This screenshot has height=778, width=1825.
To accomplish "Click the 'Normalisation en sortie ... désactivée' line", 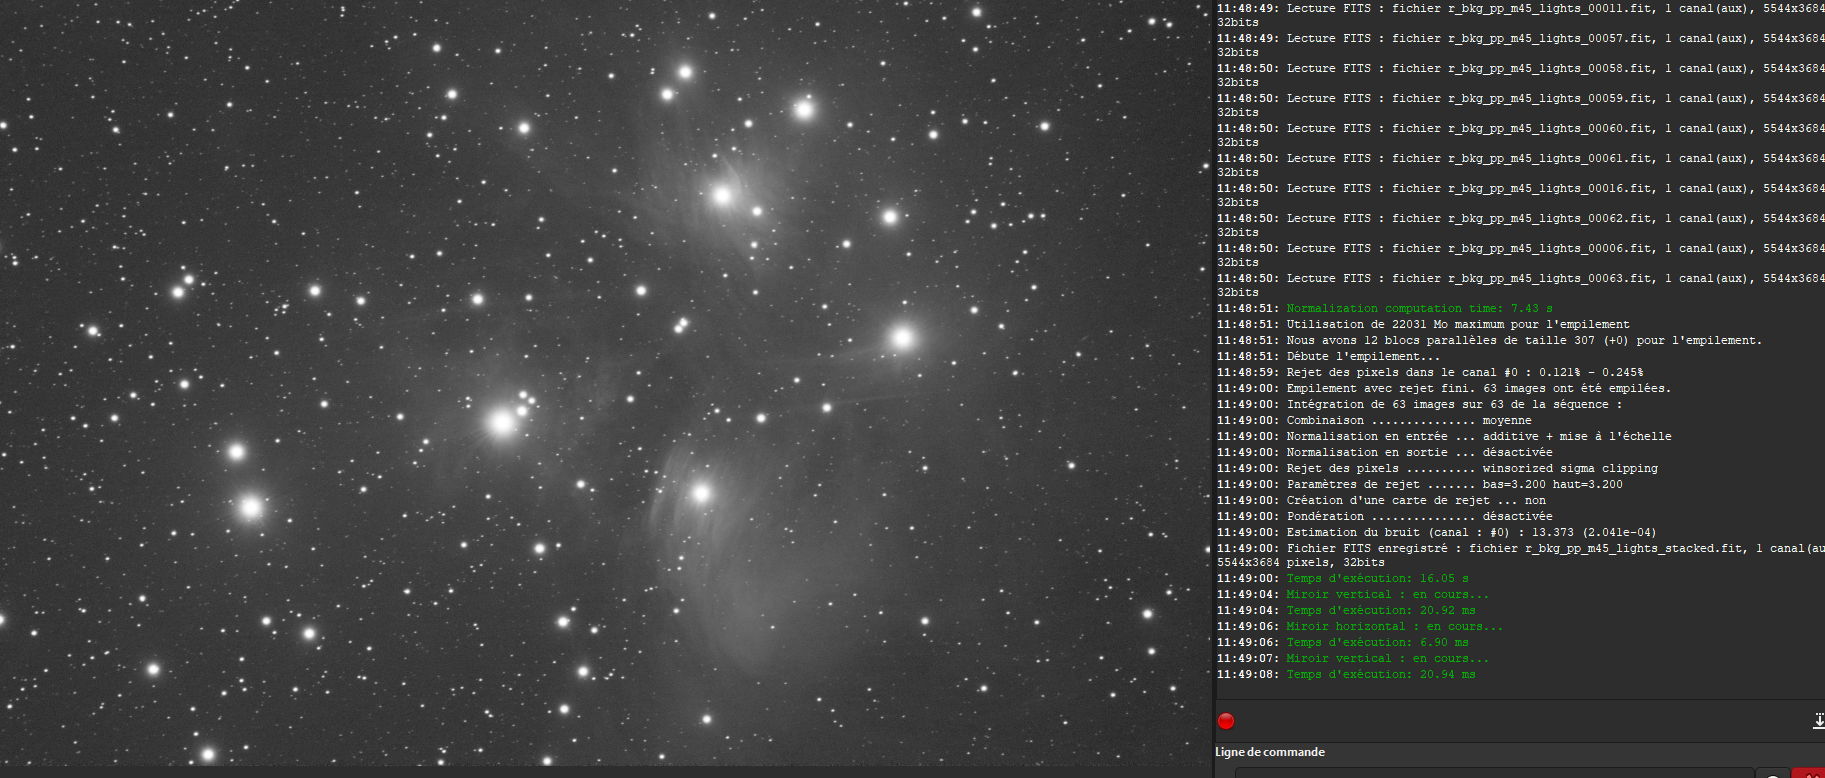I will pyautogui.click(x=1385, y=452).
